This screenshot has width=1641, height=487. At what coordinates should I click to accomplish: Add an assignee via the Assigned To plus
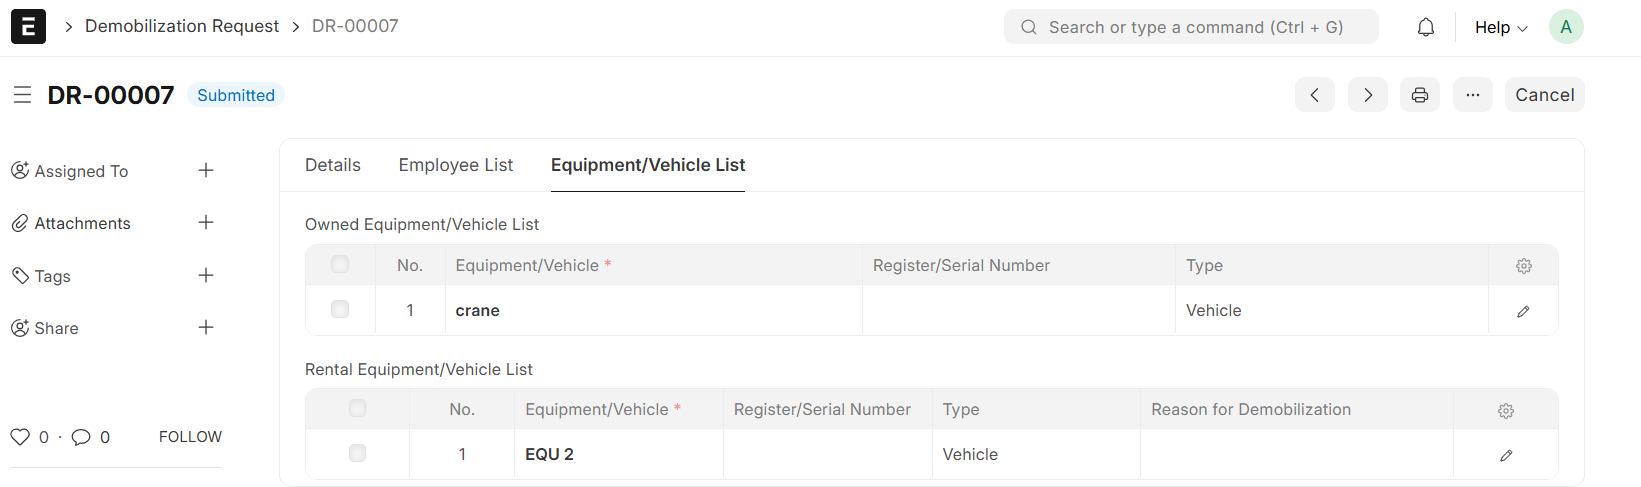click(206, 171)
